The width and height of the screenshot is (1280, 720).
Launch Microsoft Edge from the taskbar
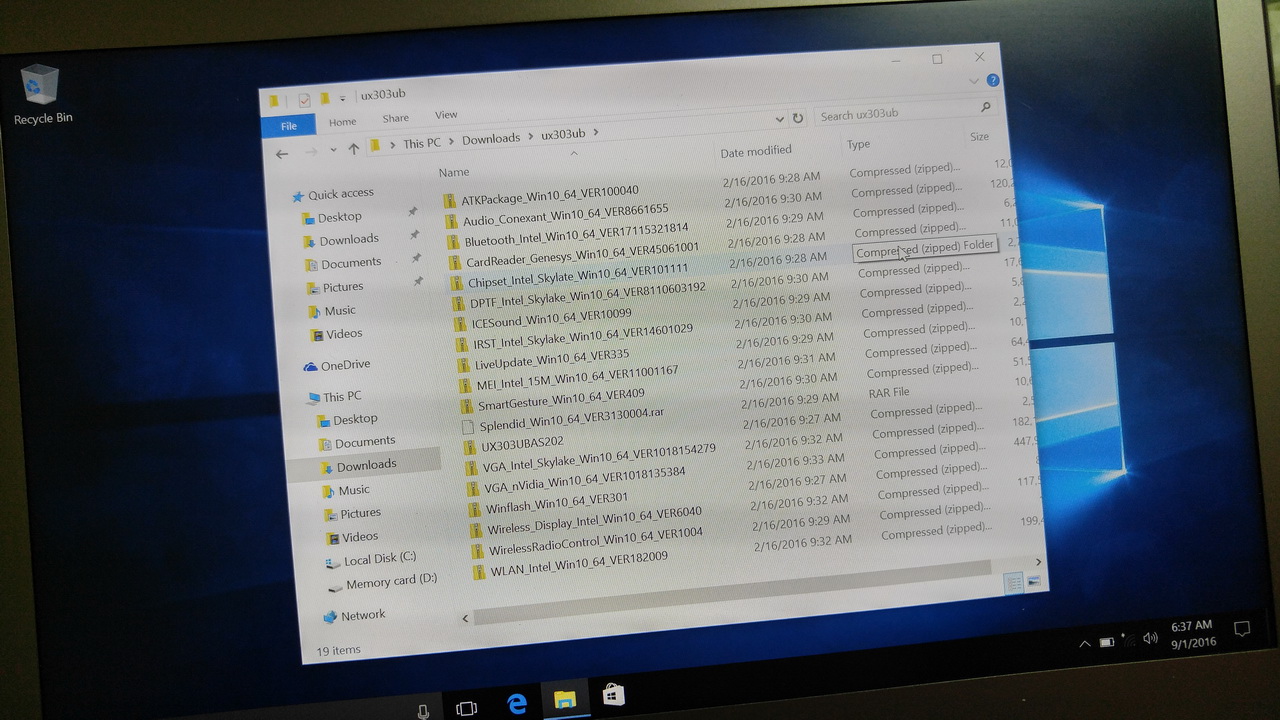(x=517, y=705)
